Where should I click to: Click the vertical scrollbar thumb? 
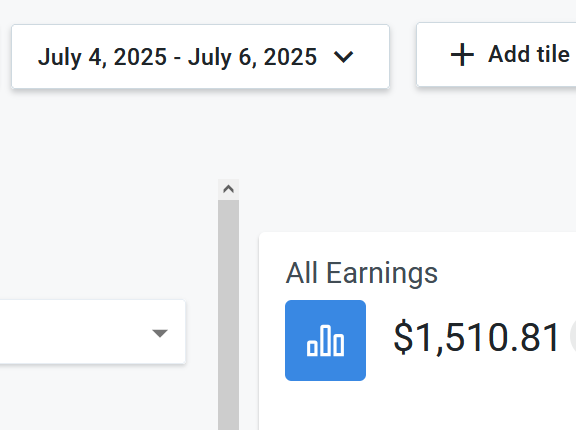228,315
